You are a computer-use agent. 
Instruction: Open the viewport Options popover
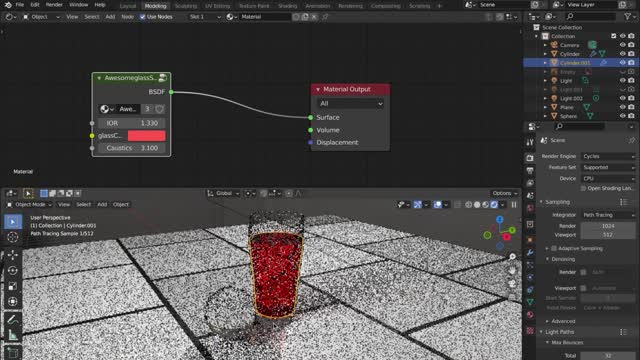click(x=505, y=193)
